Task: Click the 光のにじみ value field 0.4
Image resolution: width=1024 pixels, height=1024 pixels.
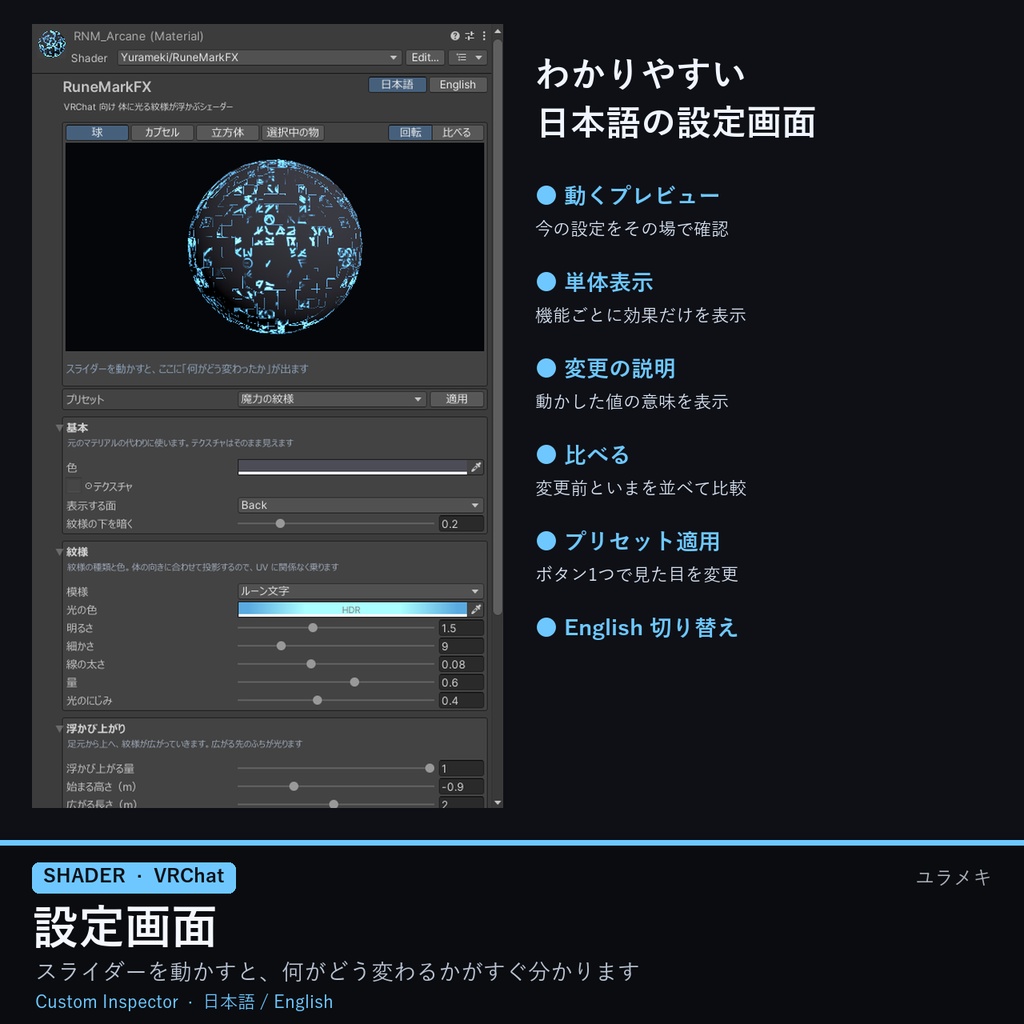Action: 461,701
